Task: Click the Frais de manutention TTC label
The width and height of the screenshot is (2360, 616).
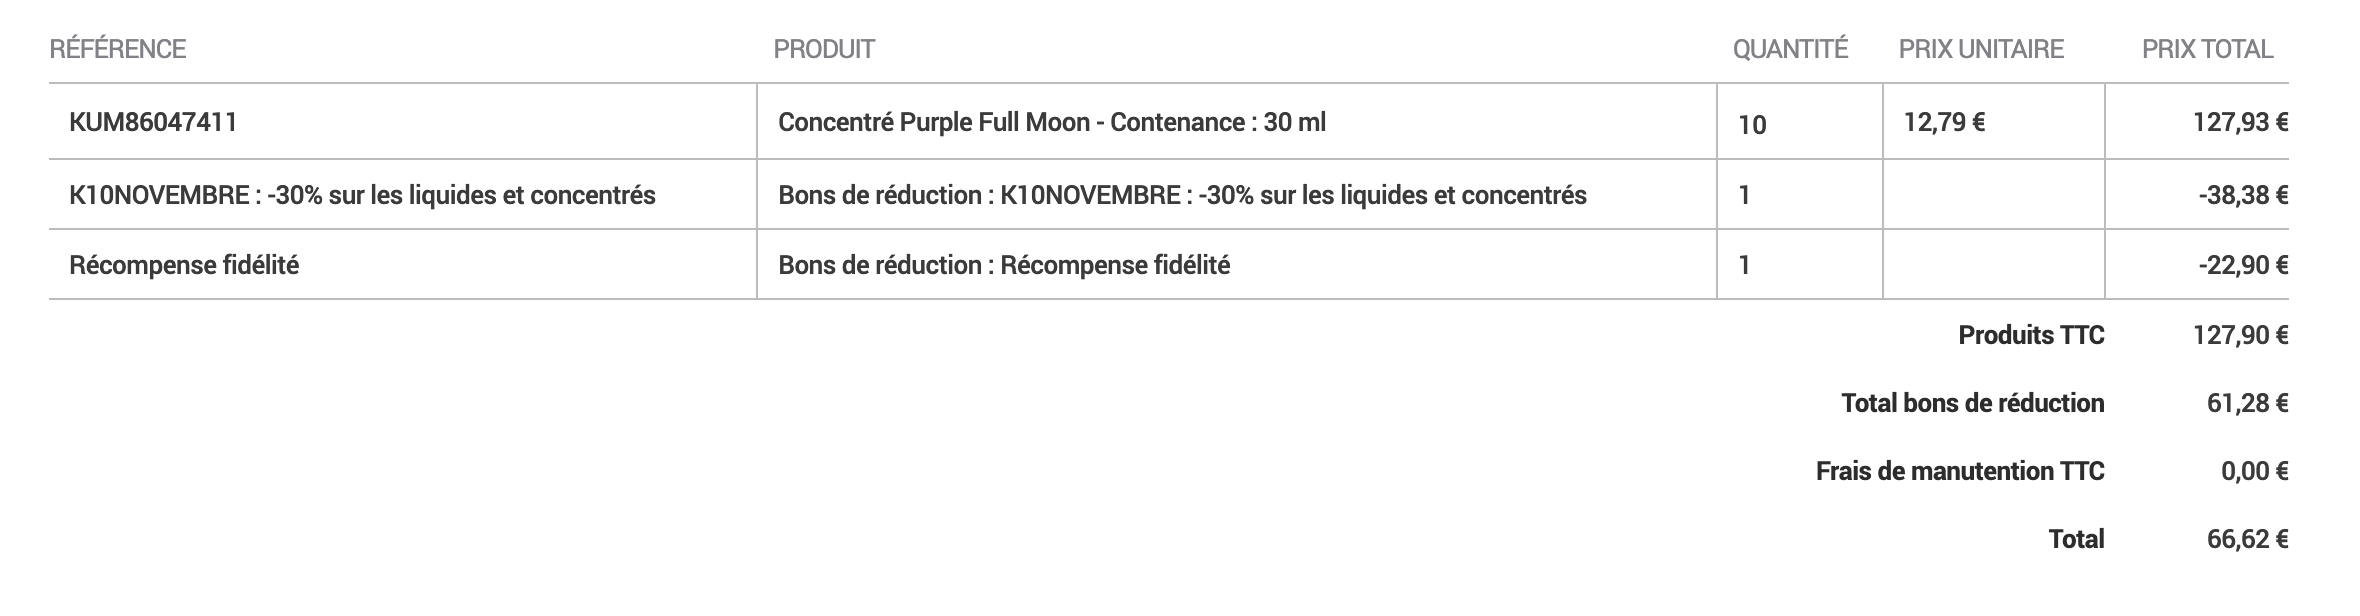Action: (1959, 471)
